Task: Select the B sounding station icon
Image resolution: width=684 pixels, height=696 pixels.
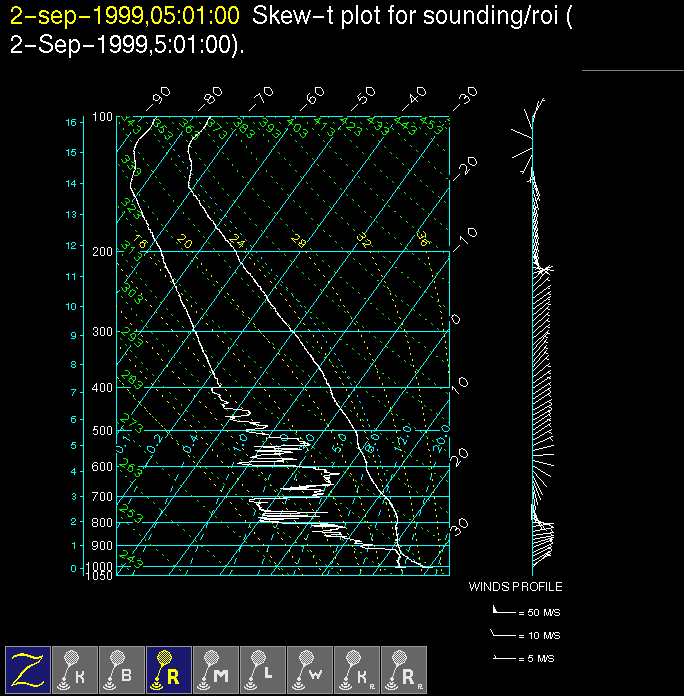Action: click(122, 669)
